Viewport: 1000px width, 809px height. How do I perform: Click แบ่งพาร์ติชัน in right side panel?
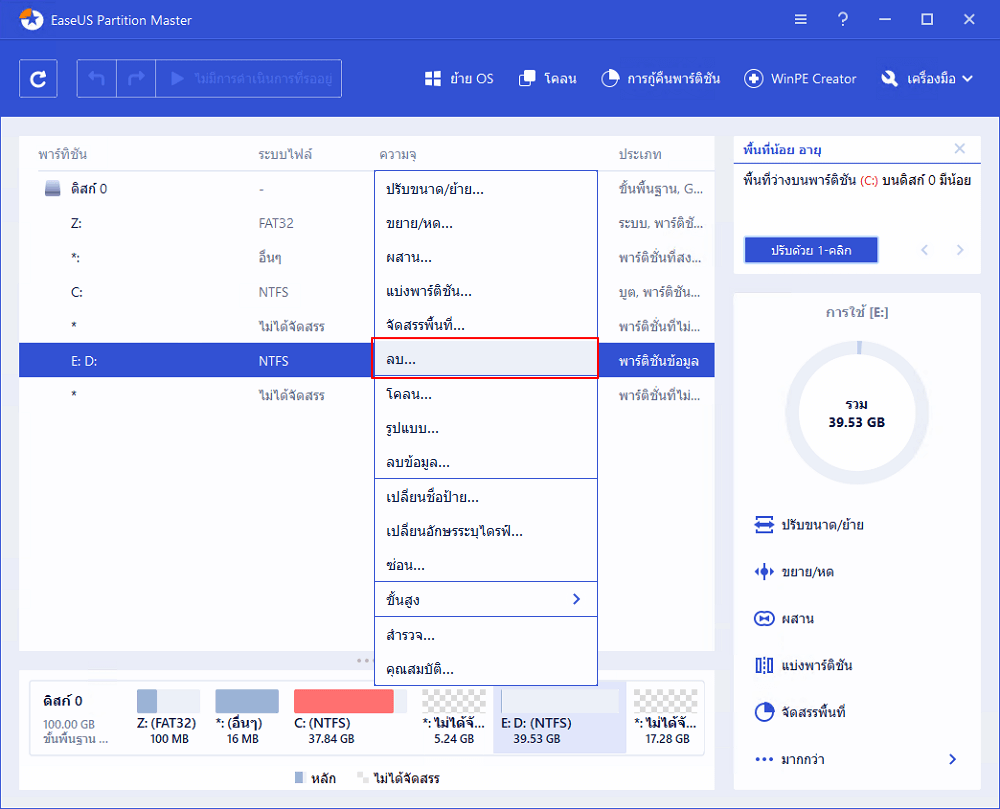click(803, 665)
